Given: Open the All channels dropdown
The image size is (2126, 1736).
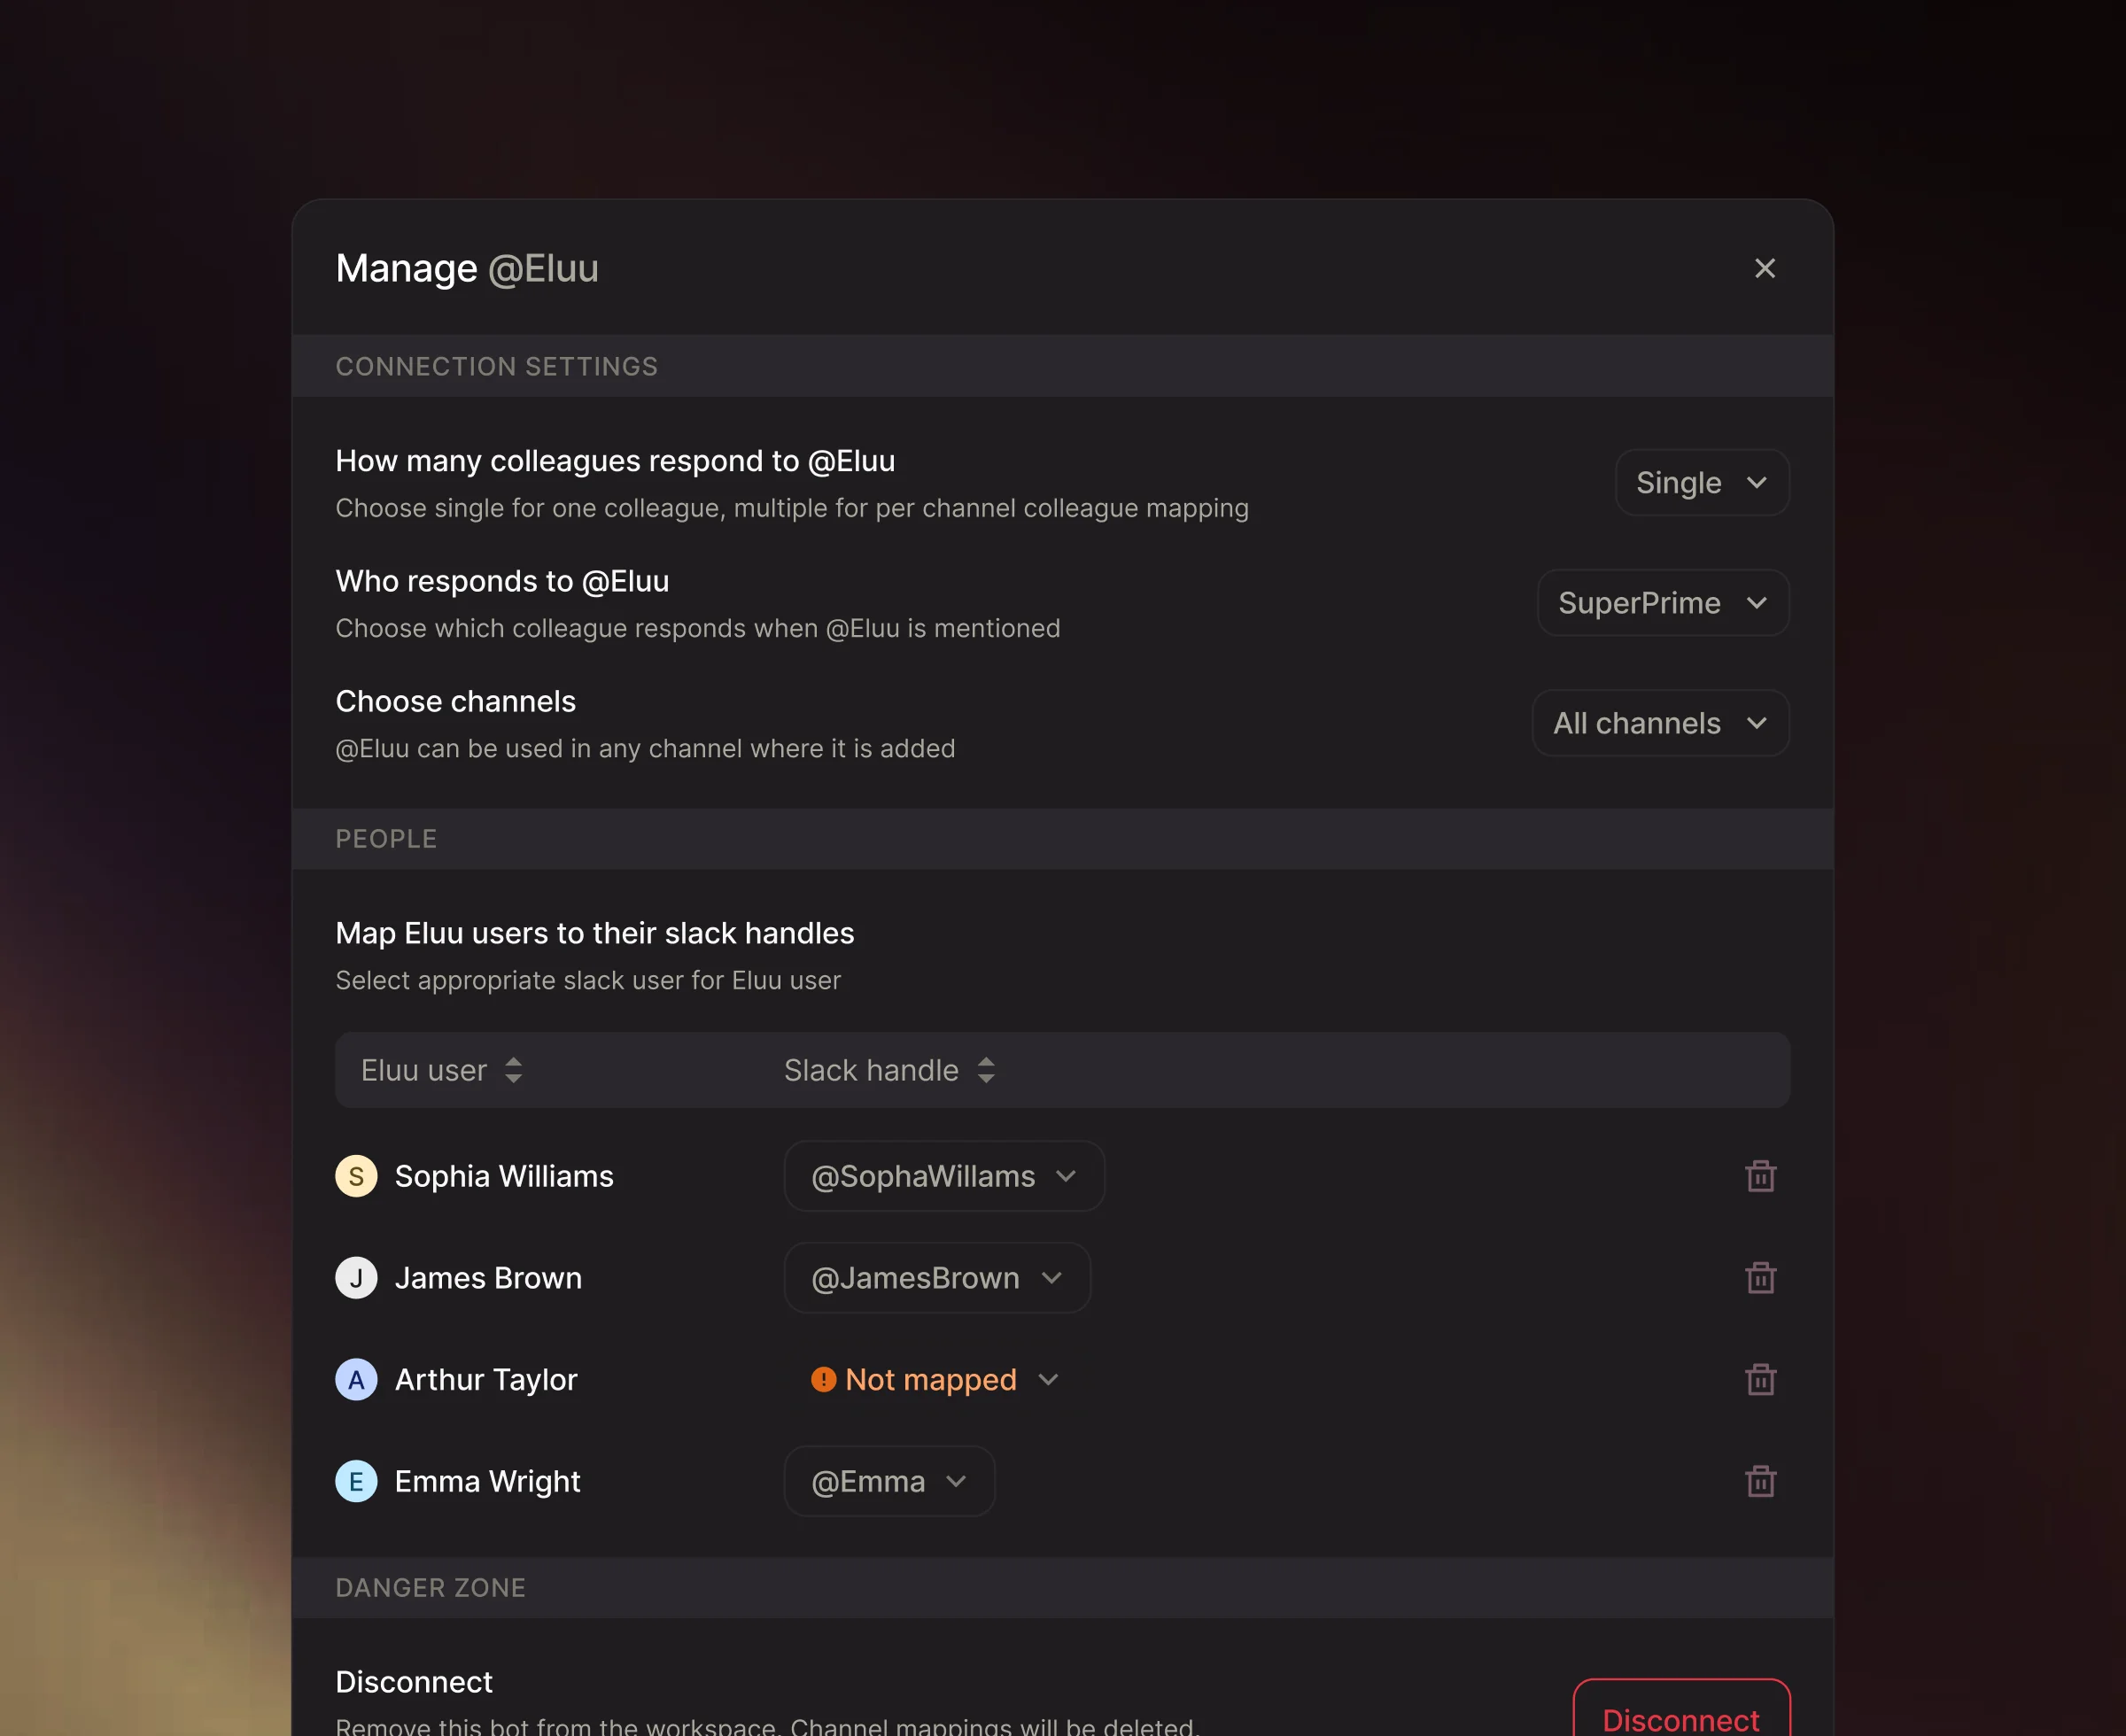Looking at the screenshot, I should (x=1660, y=723).
